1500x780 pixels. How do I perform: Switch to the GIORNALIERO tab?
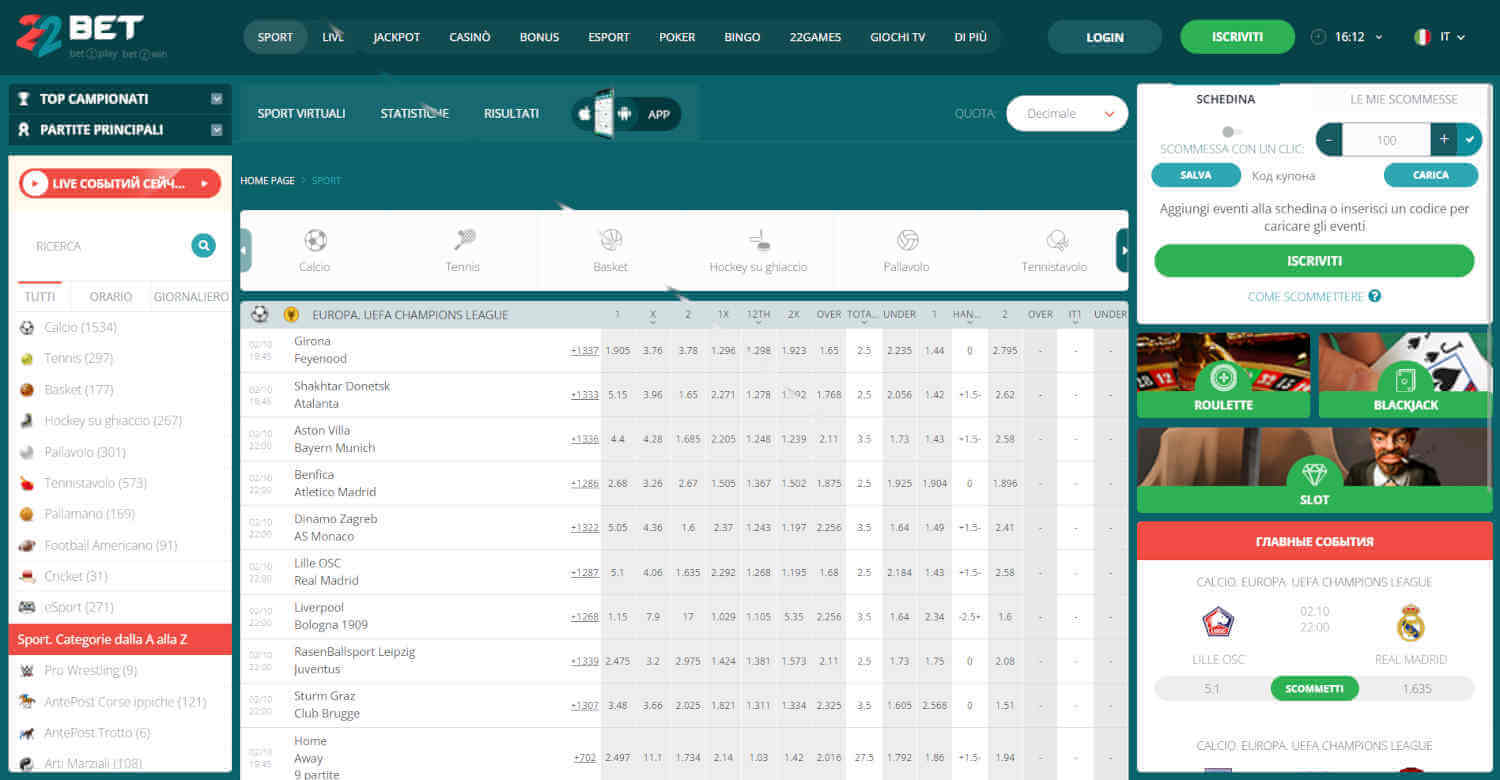191,297
